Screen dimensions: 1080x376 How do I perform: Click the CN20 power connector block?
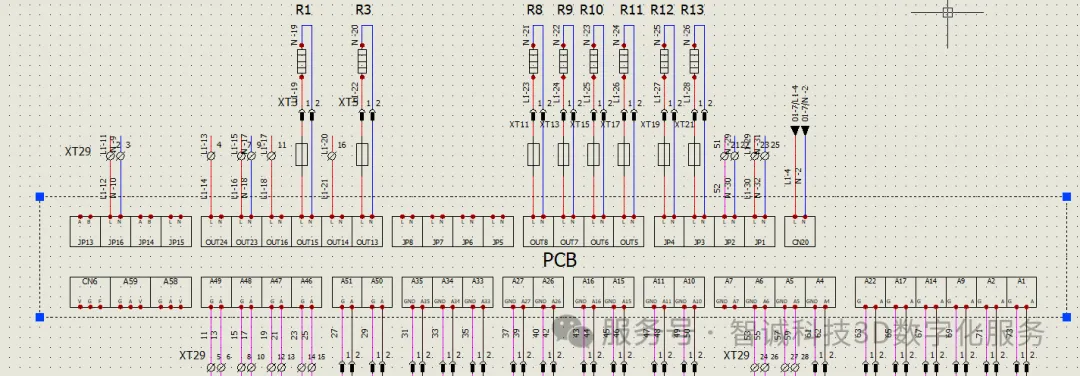[800, 232]
